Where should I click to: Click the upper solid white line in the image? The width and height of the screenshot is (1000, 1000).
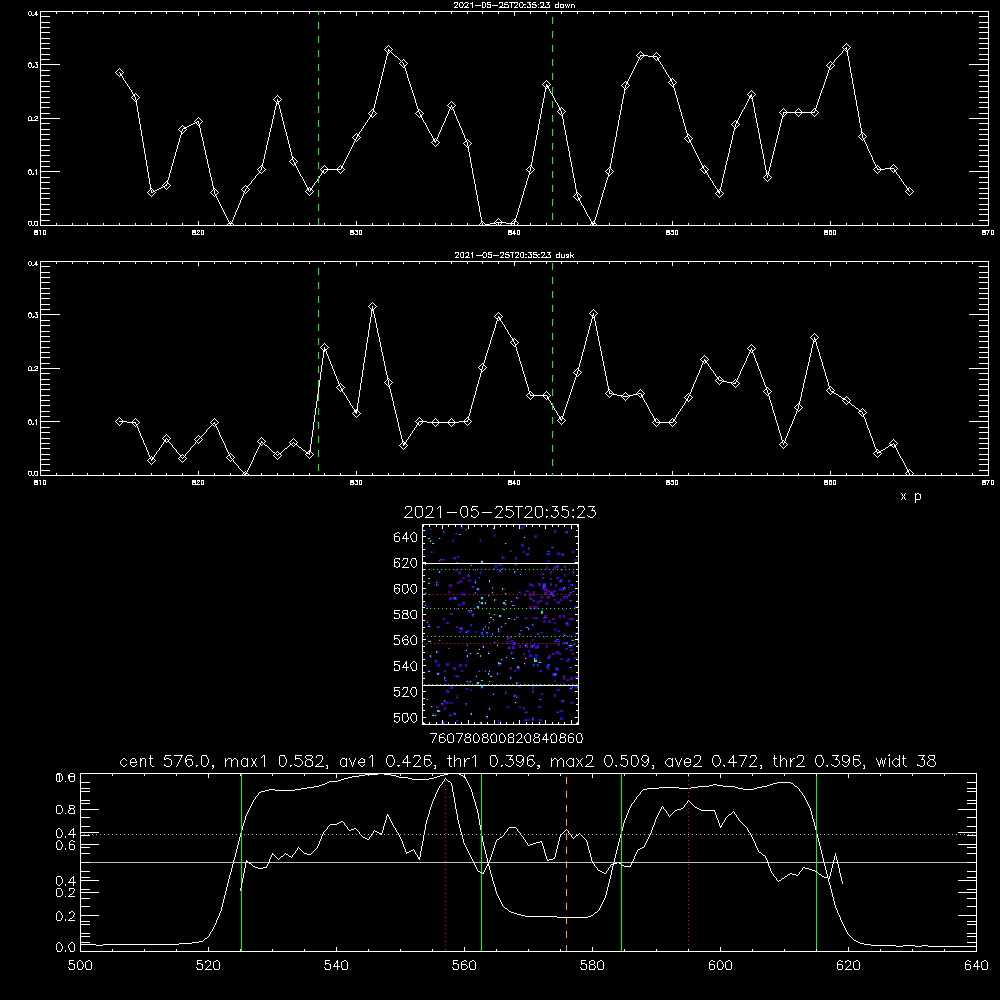[x=500, y=563]
